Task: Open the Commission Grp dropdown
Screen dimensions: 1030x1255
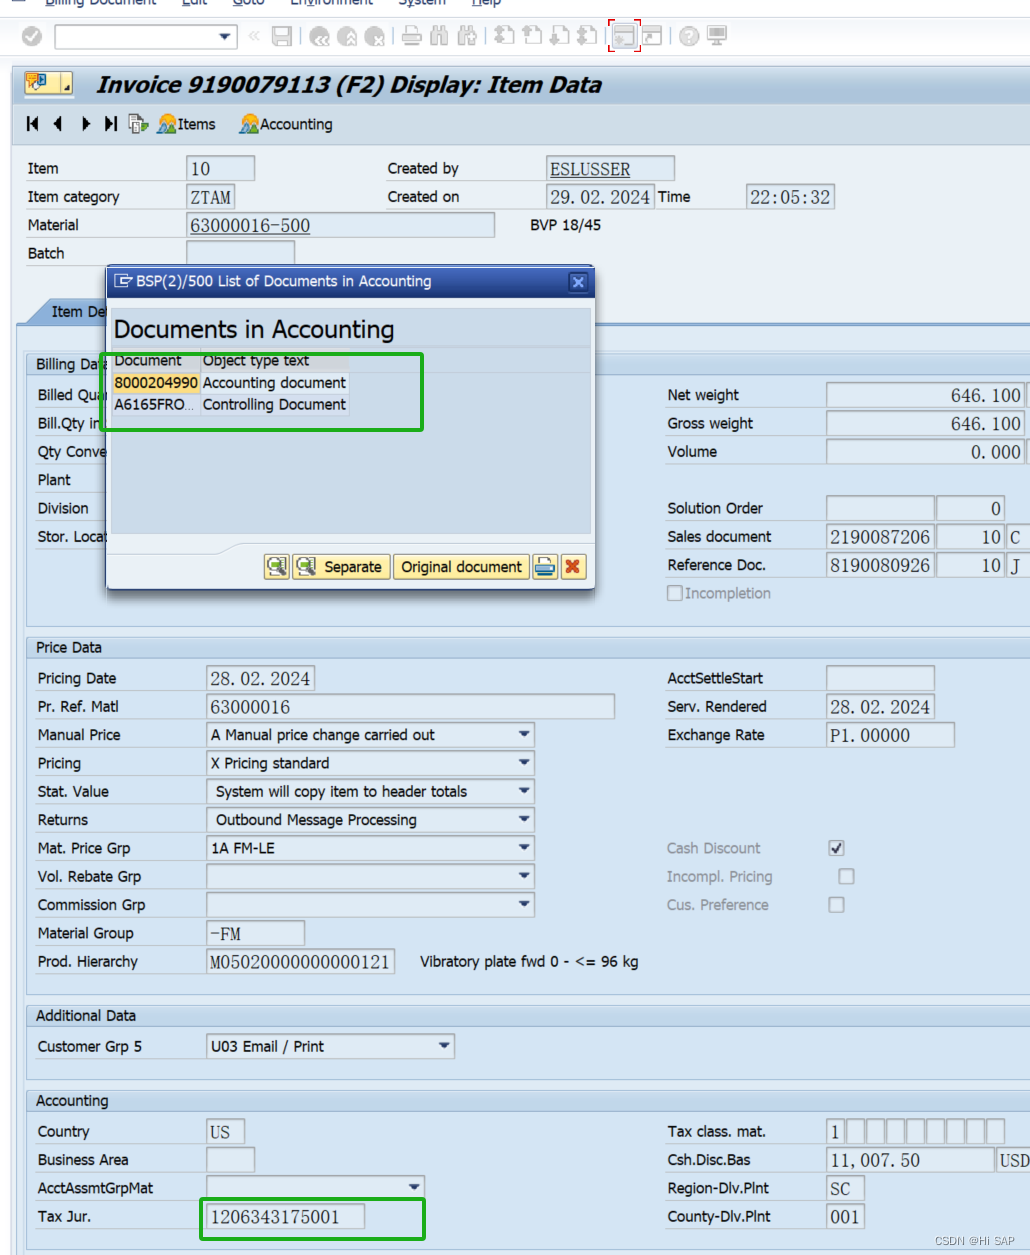Action: [524, 903]
